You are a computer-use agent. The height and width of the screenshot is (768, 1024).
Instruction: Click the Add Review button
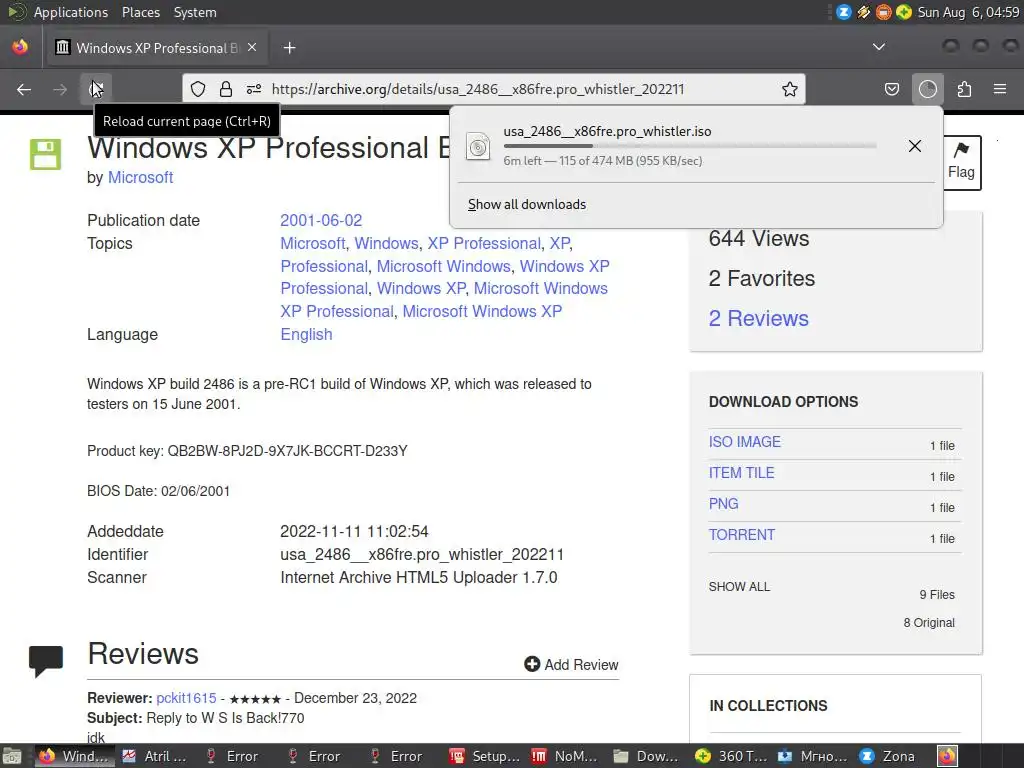tap(571, 664)
